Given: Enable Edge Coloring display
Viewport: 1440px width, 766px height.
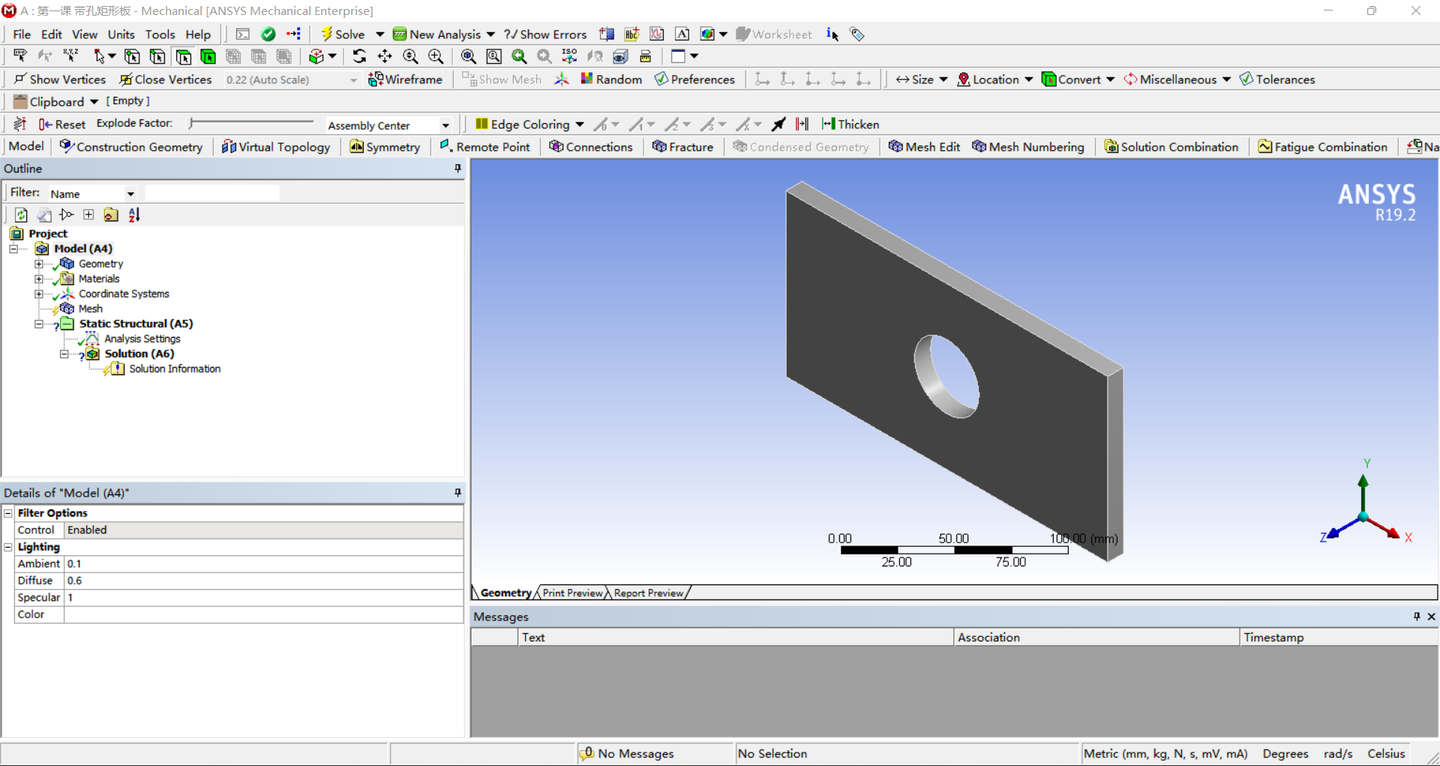Looking at the screenshot, I should click(x=528, y=123).
